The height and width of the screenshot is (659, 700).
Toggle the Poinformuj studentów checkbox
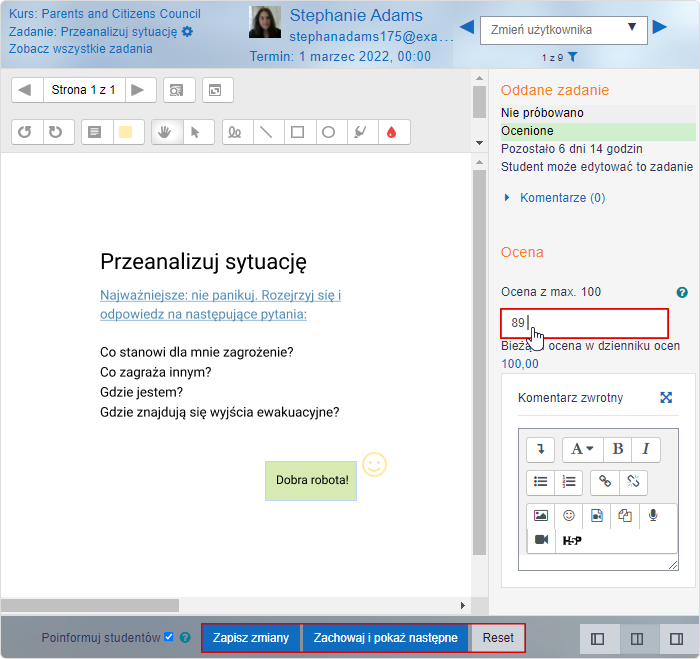point(168,637)
